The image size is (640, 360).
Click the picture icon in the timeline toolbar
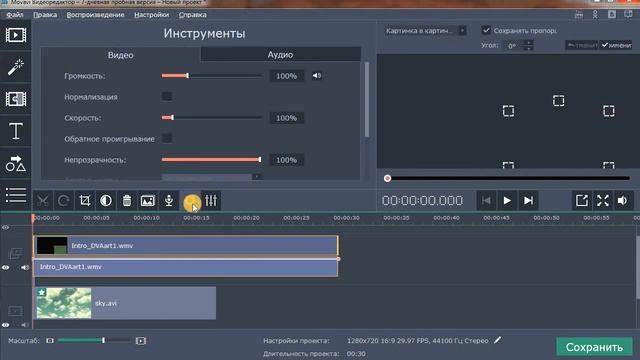click(148, 200)
